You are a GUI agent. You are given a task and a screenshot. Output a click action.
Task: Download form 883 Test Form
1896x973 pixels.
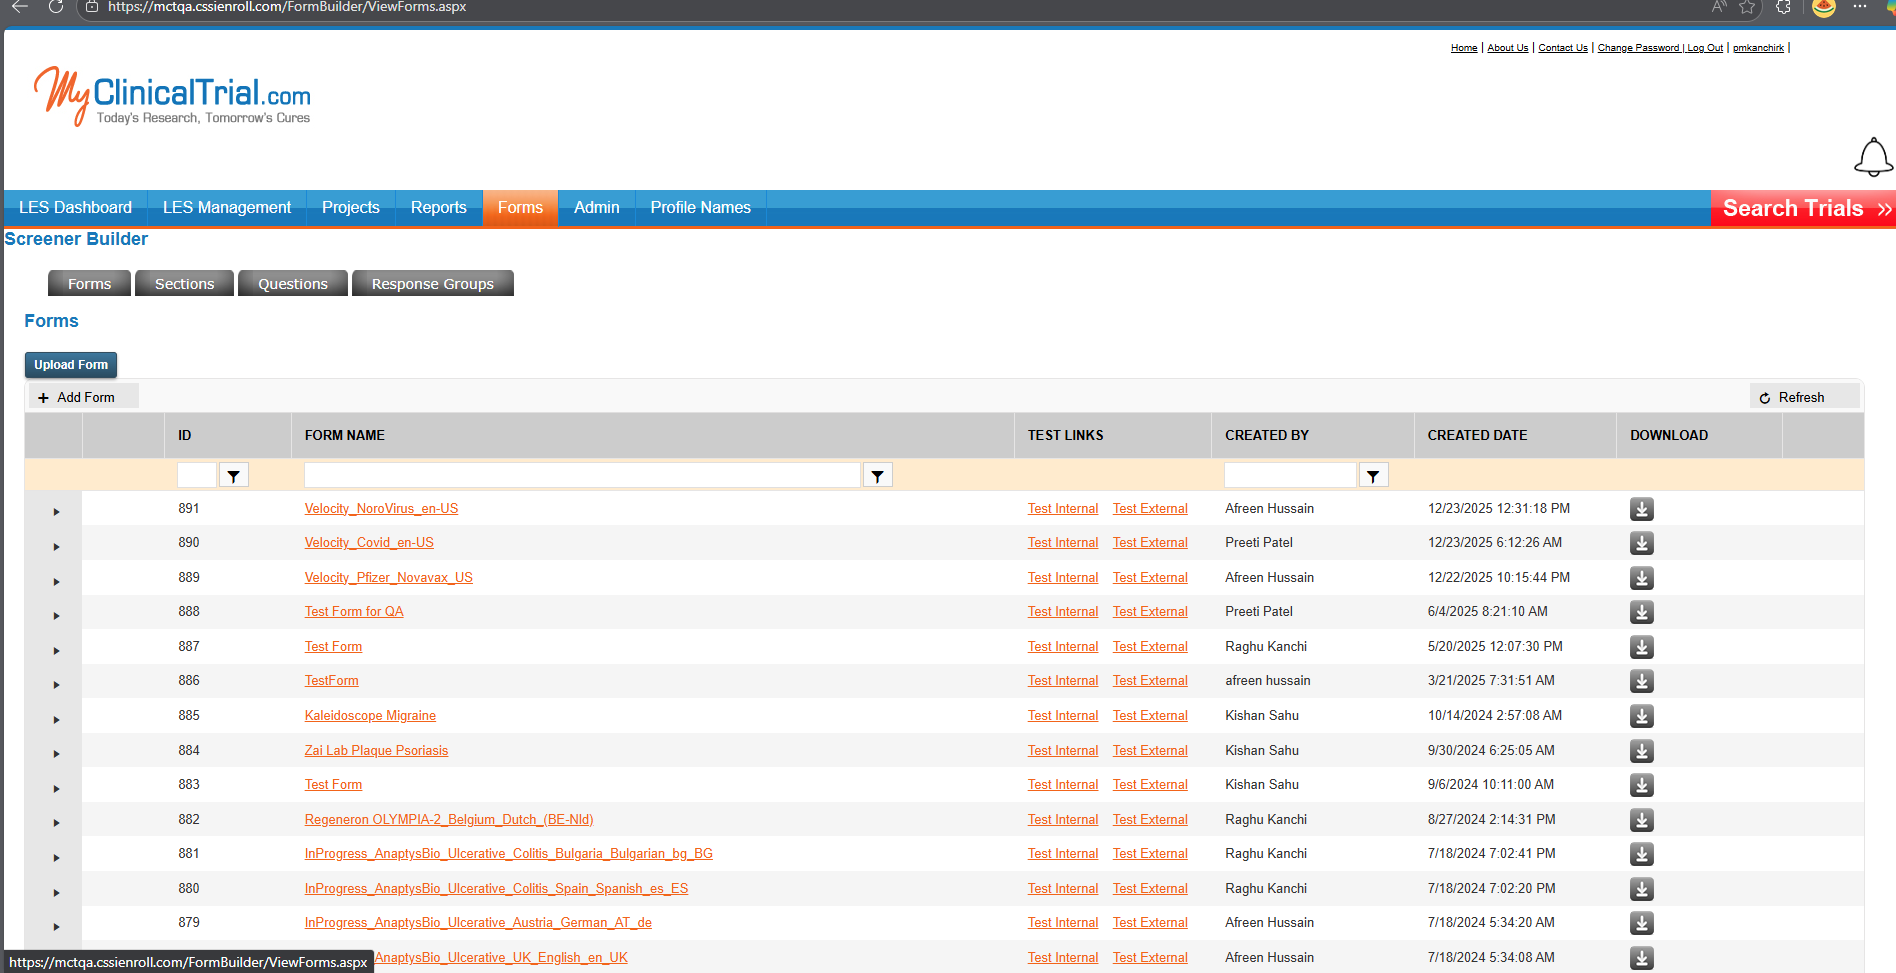[1641, 785]
